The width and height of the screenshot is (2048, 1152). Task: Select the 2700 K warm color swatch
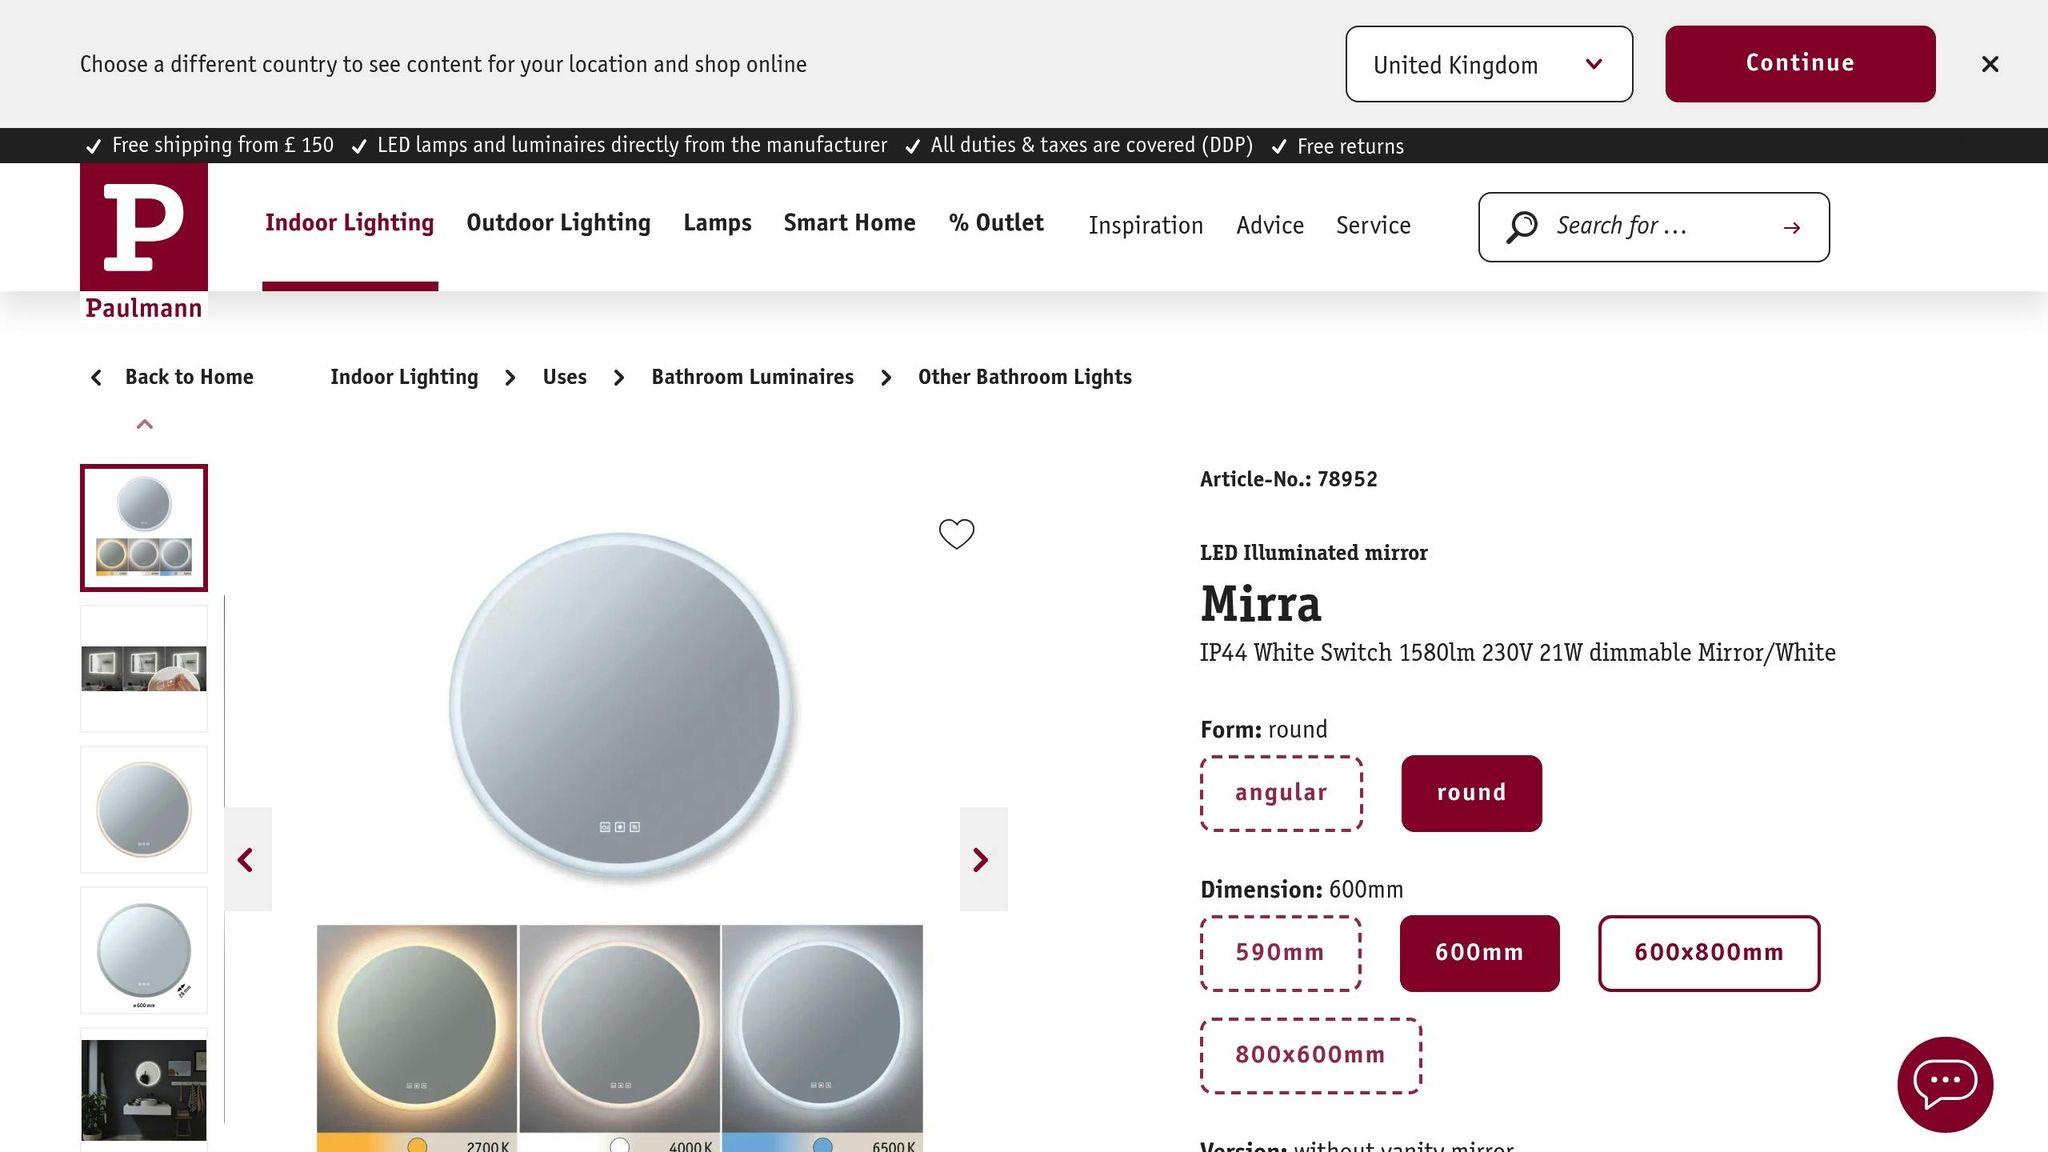coord(418,1147)
